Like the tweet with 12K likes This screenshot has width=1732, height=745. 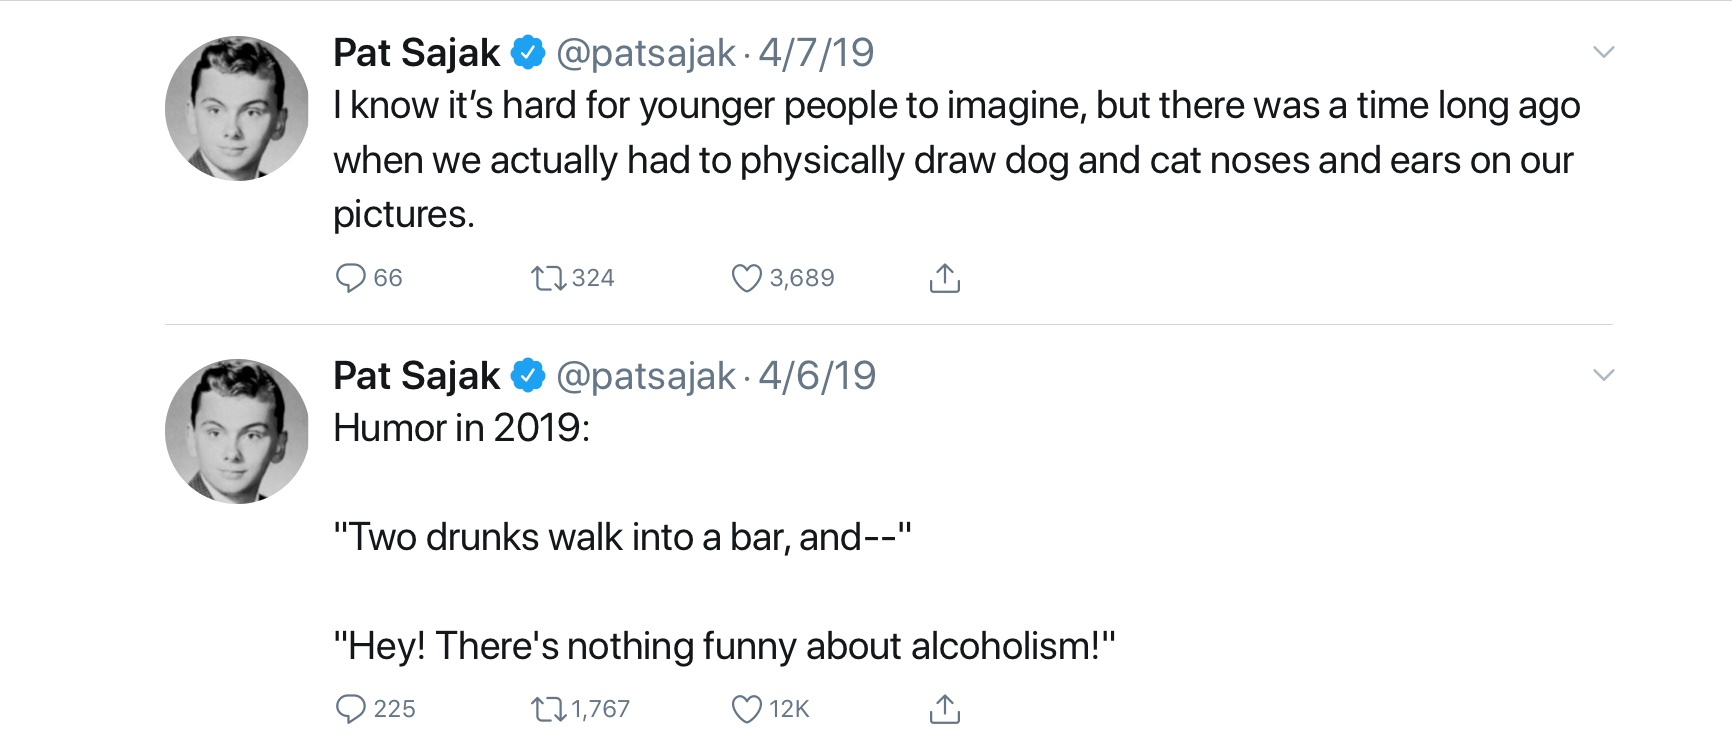(747, 709)
